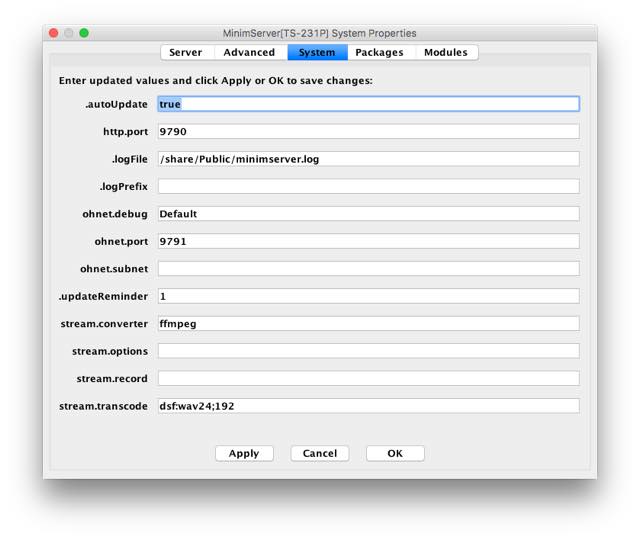This screenshot has width=640, height=540.
Task: Click the .updateReminder field showing 1
Action: (x=369, y=296)
